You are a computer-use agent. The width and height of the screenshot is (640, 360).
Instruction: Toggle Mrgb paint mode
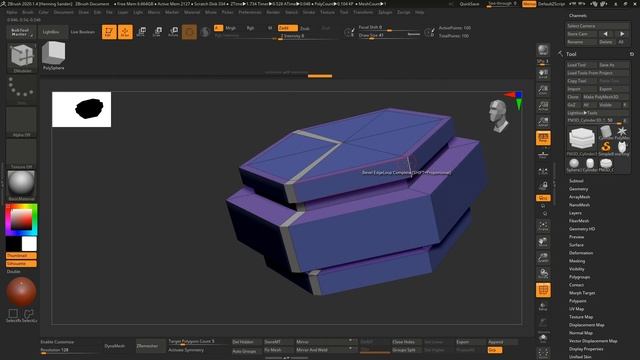pyautogui.click(x=231, y=28)
